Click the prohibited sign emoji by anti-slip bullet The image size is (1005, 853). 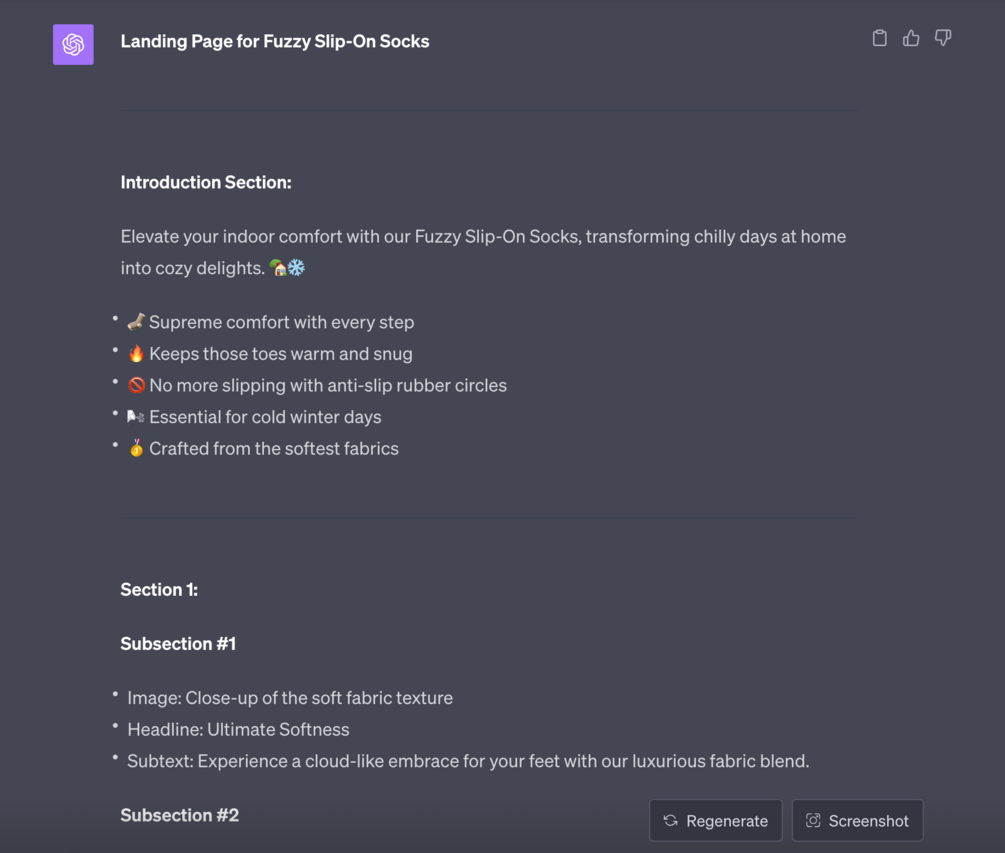click(x=137, y=385)
